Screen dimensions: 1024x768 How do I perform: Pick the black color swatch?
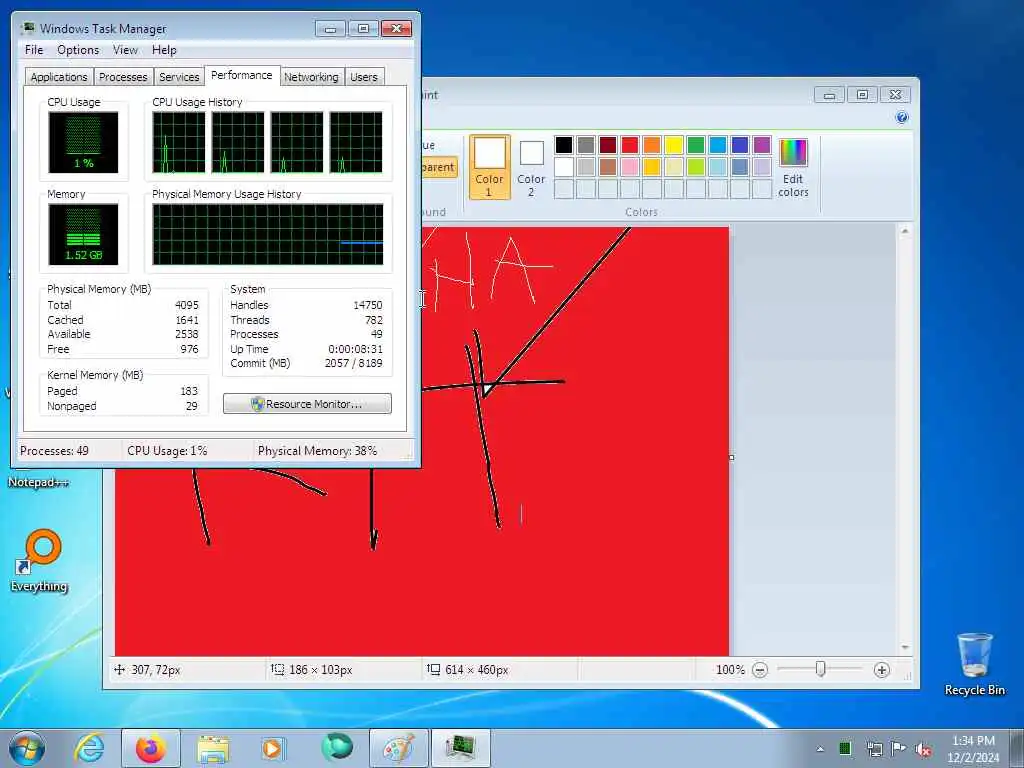pyautogui.click(x=564, y=144)
